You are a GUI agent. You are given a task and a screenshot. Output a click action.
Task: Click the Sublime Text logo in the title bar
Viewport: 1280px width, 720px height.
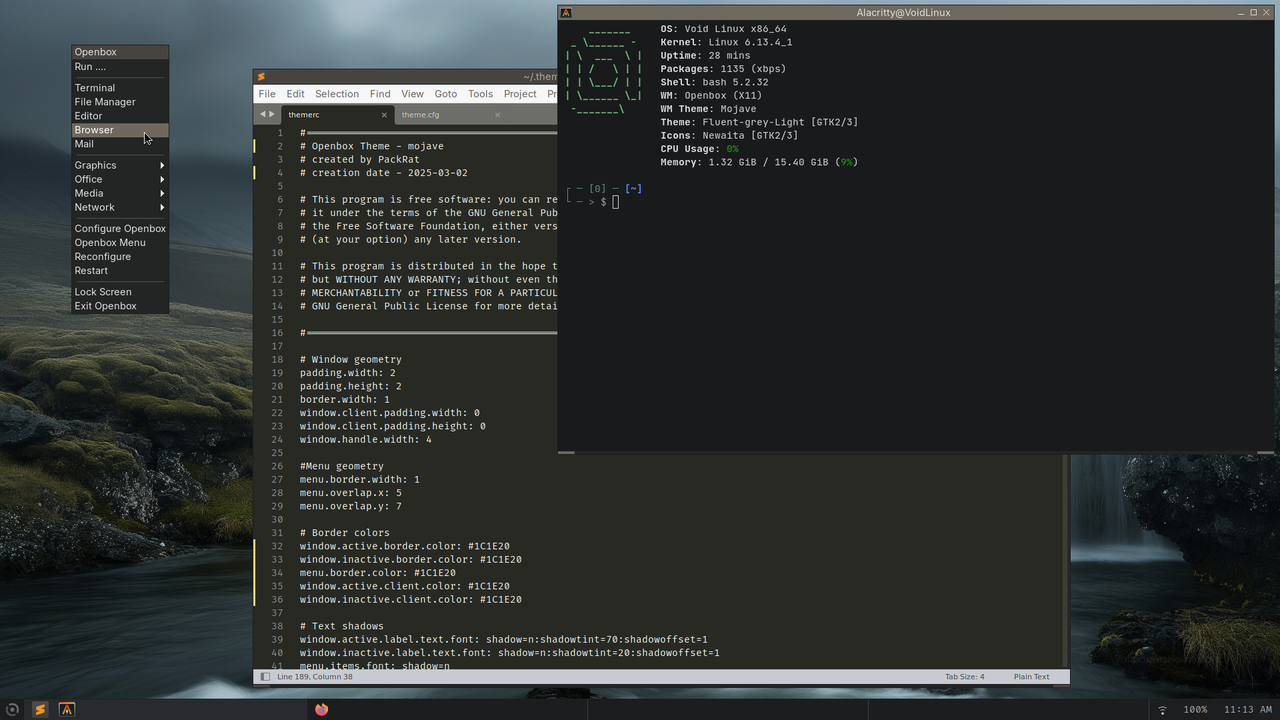pyautogui.click(x=261, y=76)
